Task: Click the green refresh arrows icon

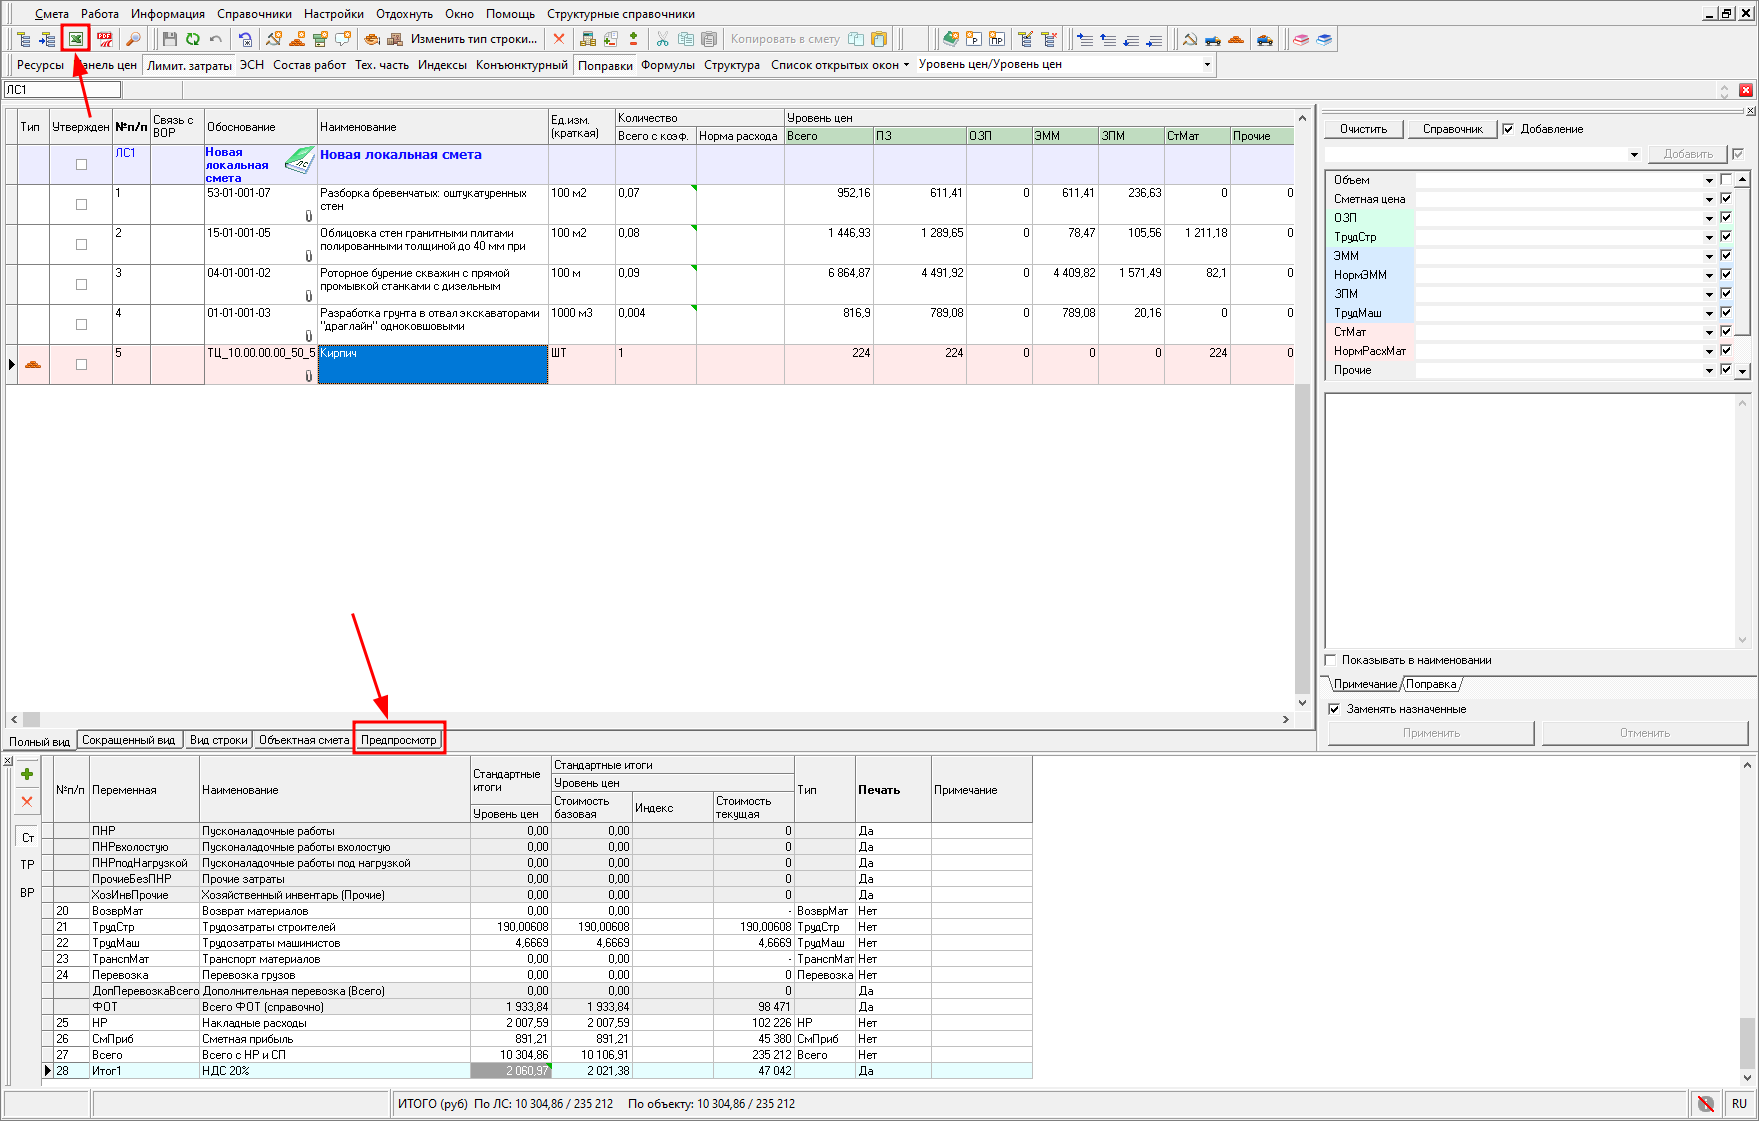Action: click(192, 39)
